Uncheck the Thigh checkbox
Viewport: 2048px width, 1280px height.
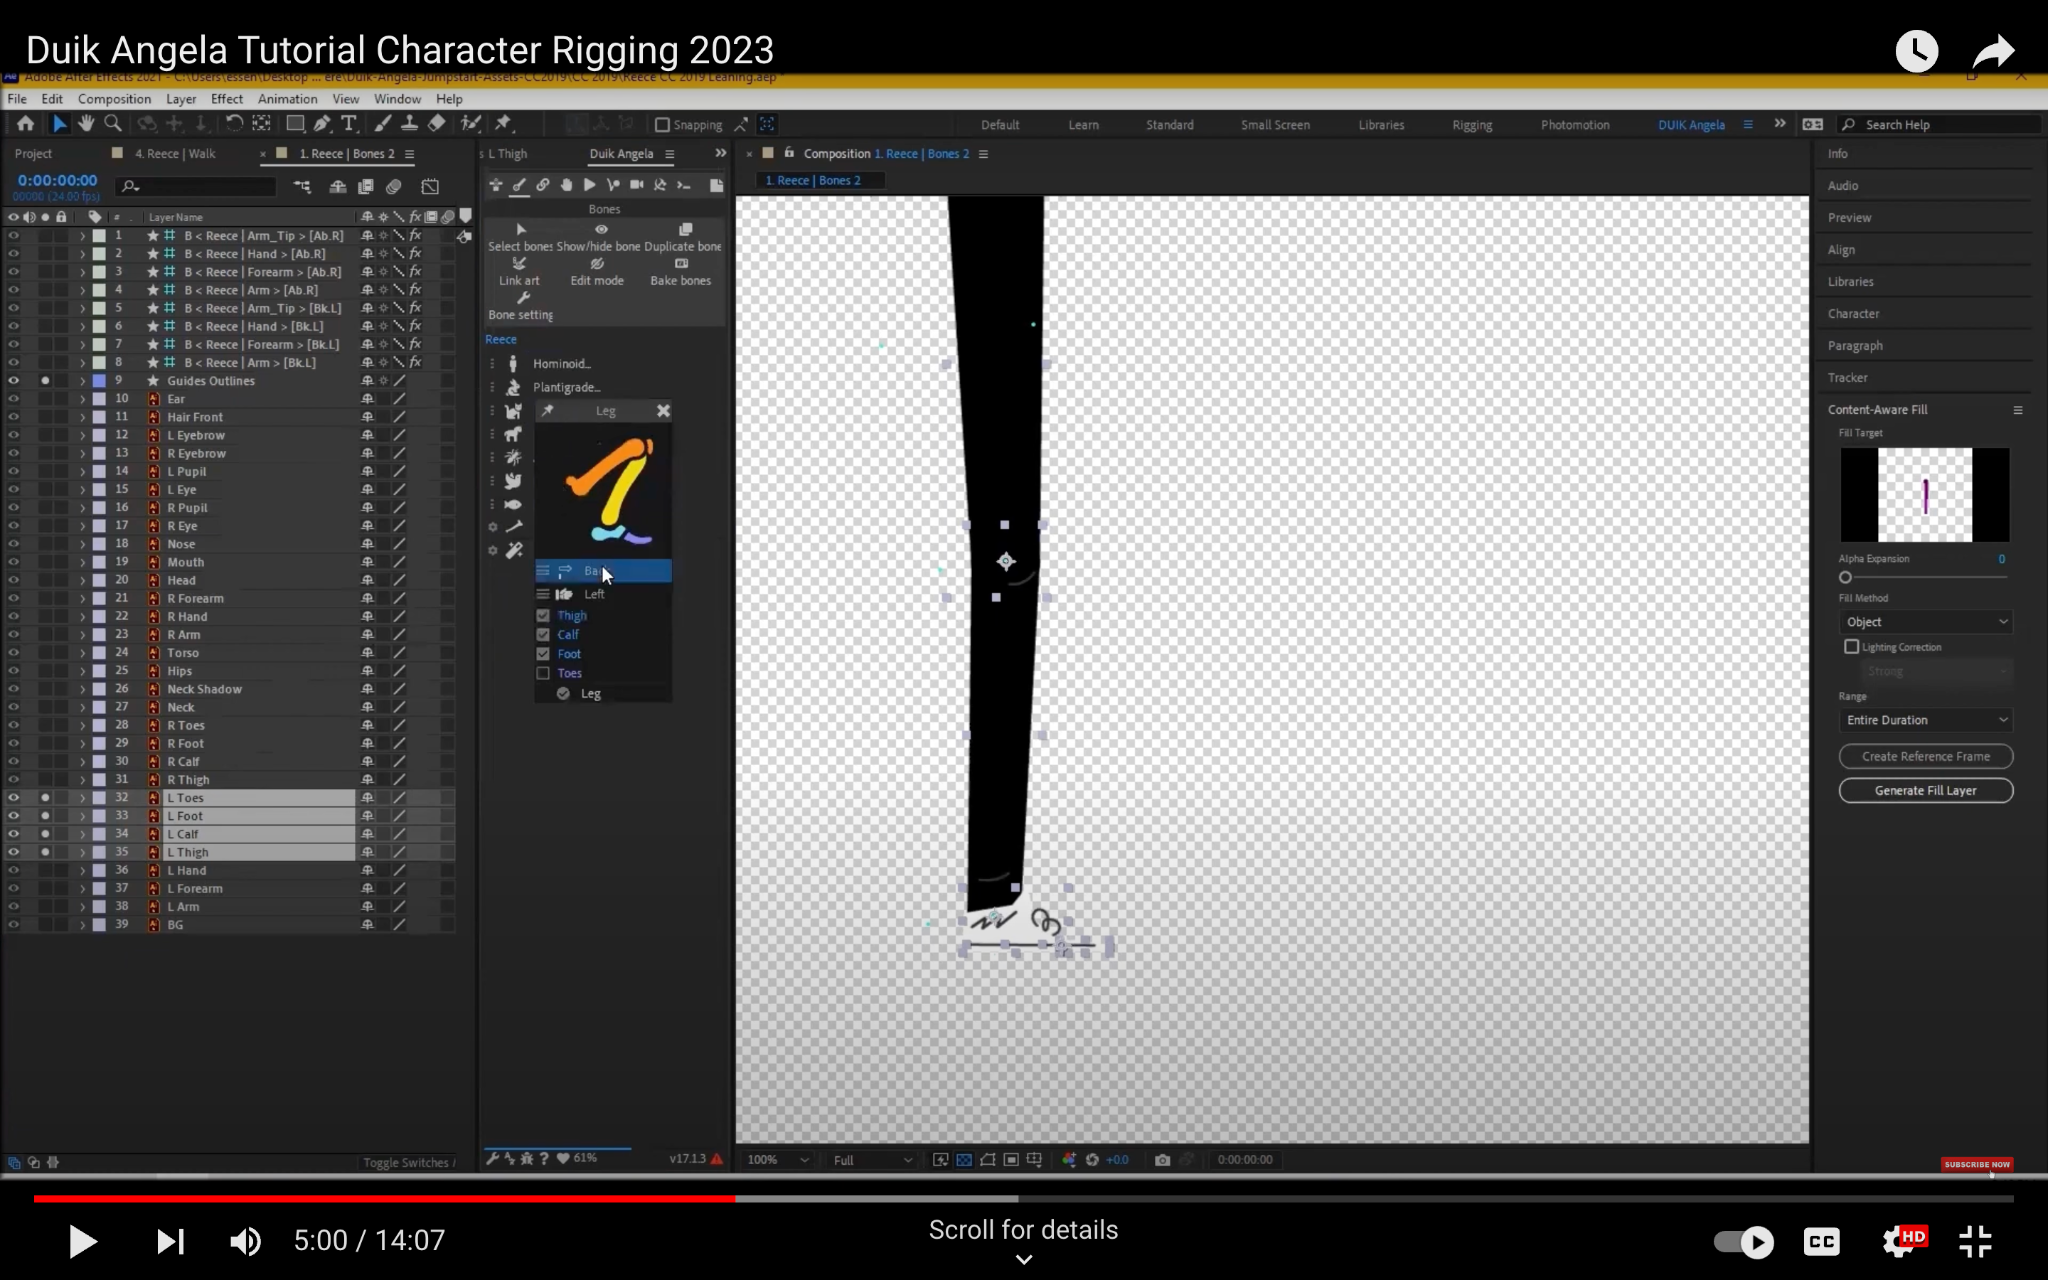543,616
